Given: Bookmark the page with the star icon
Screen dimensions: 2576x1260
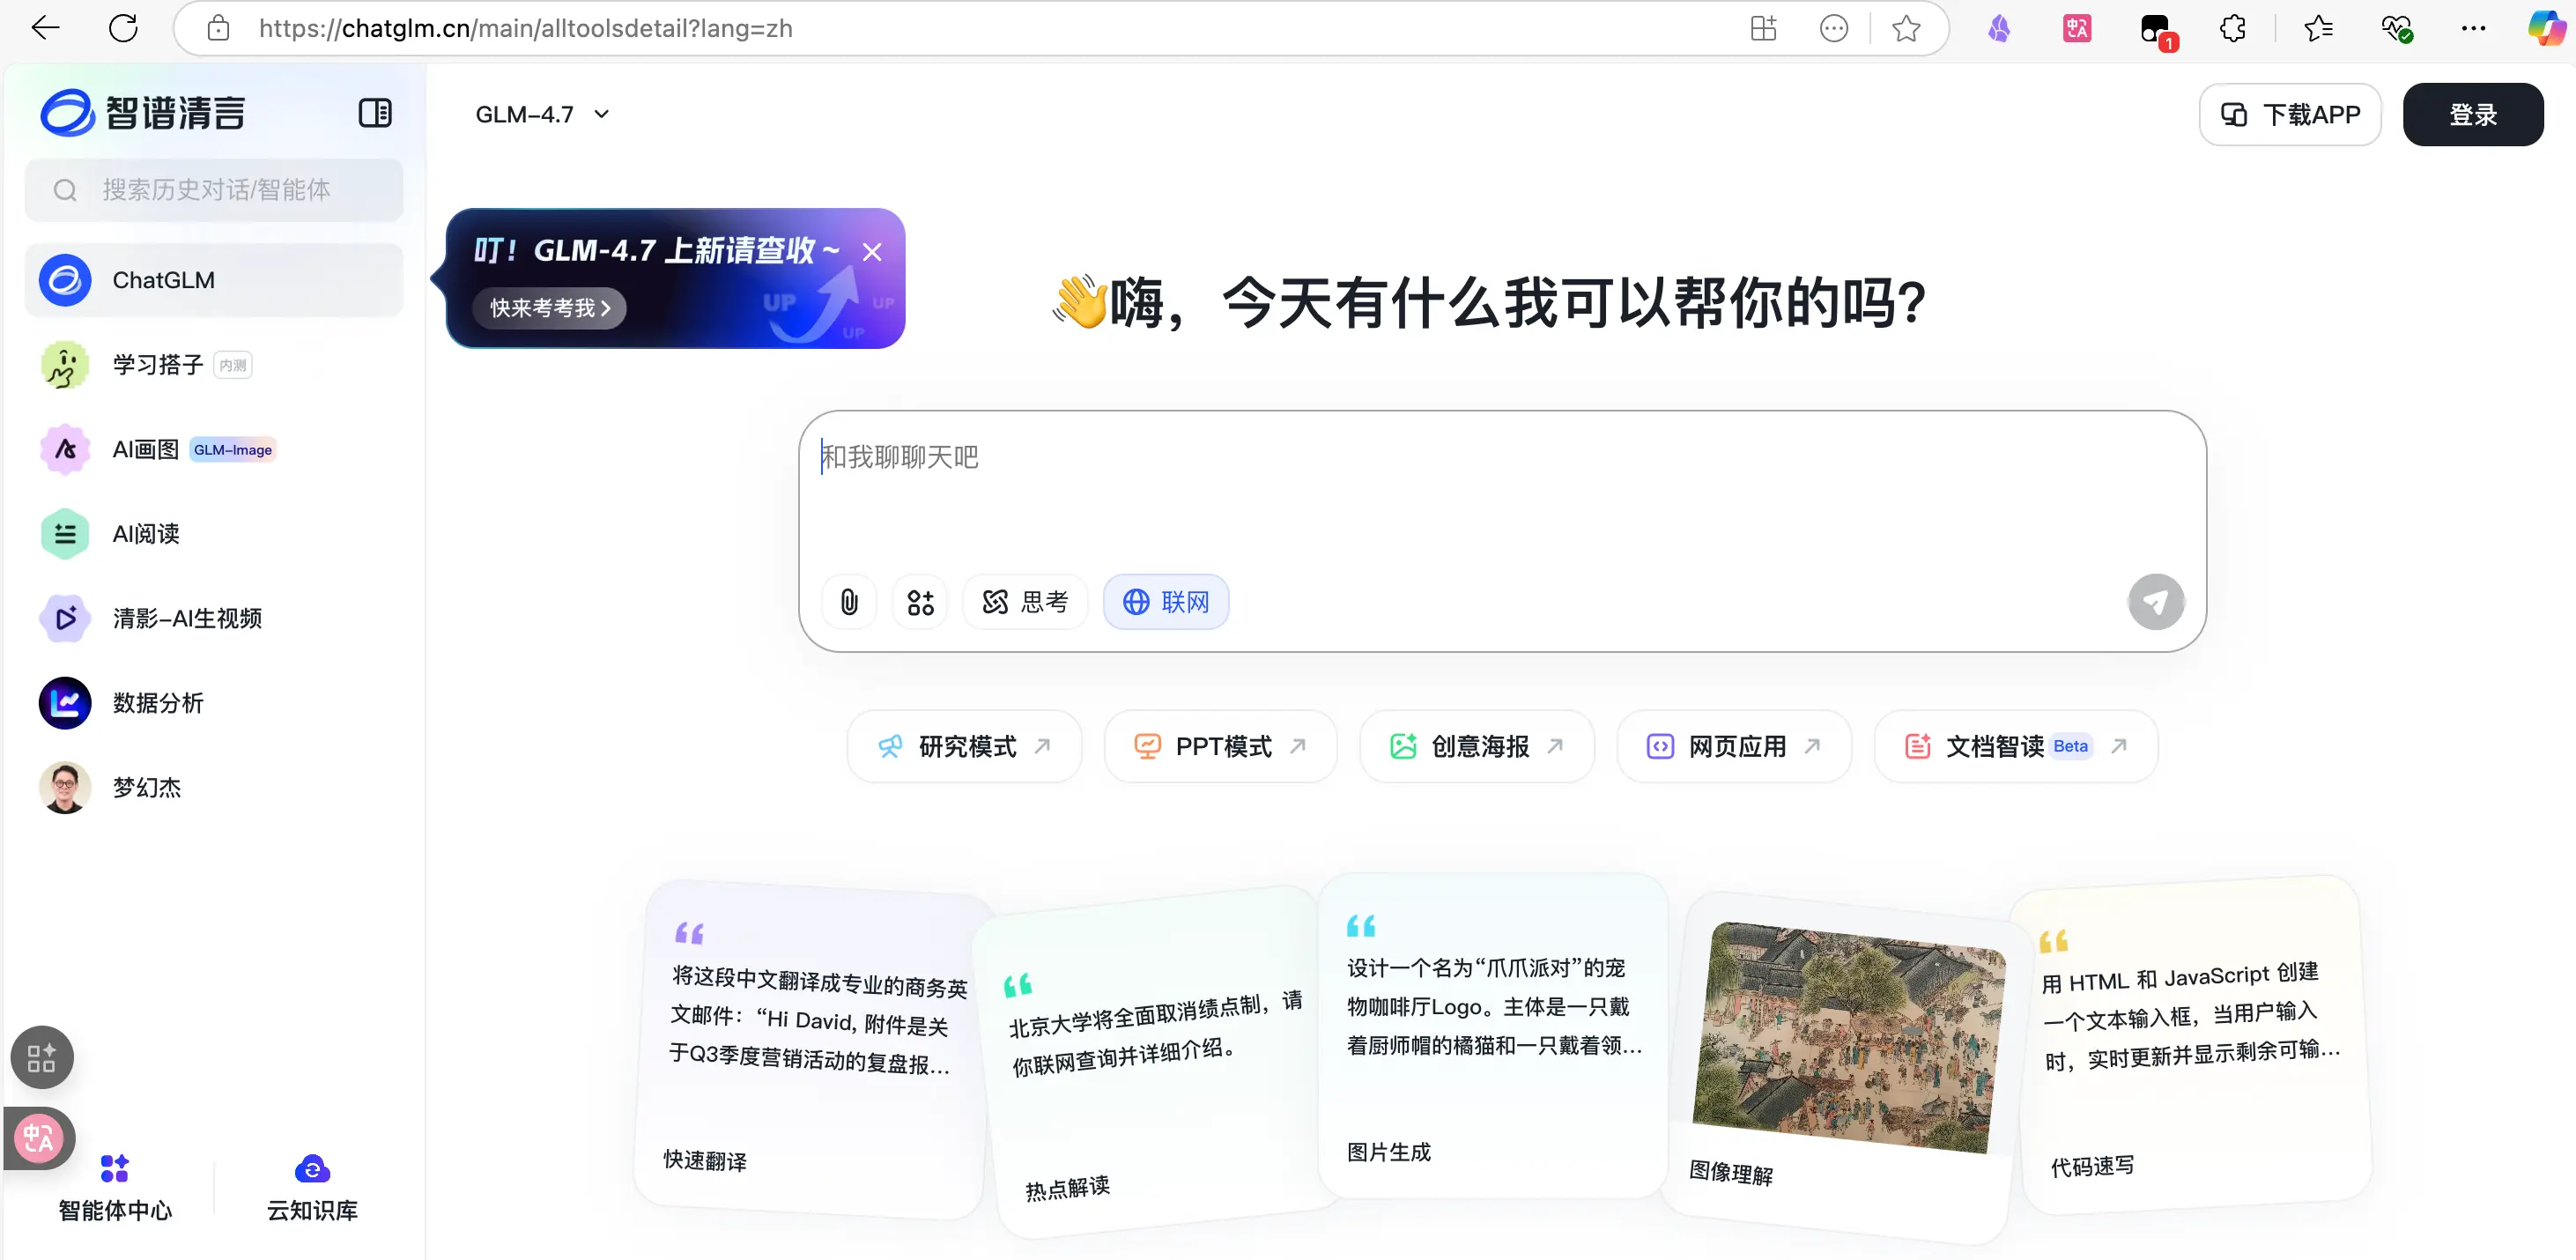Looking at the screenshot, I should (1906, 28).
